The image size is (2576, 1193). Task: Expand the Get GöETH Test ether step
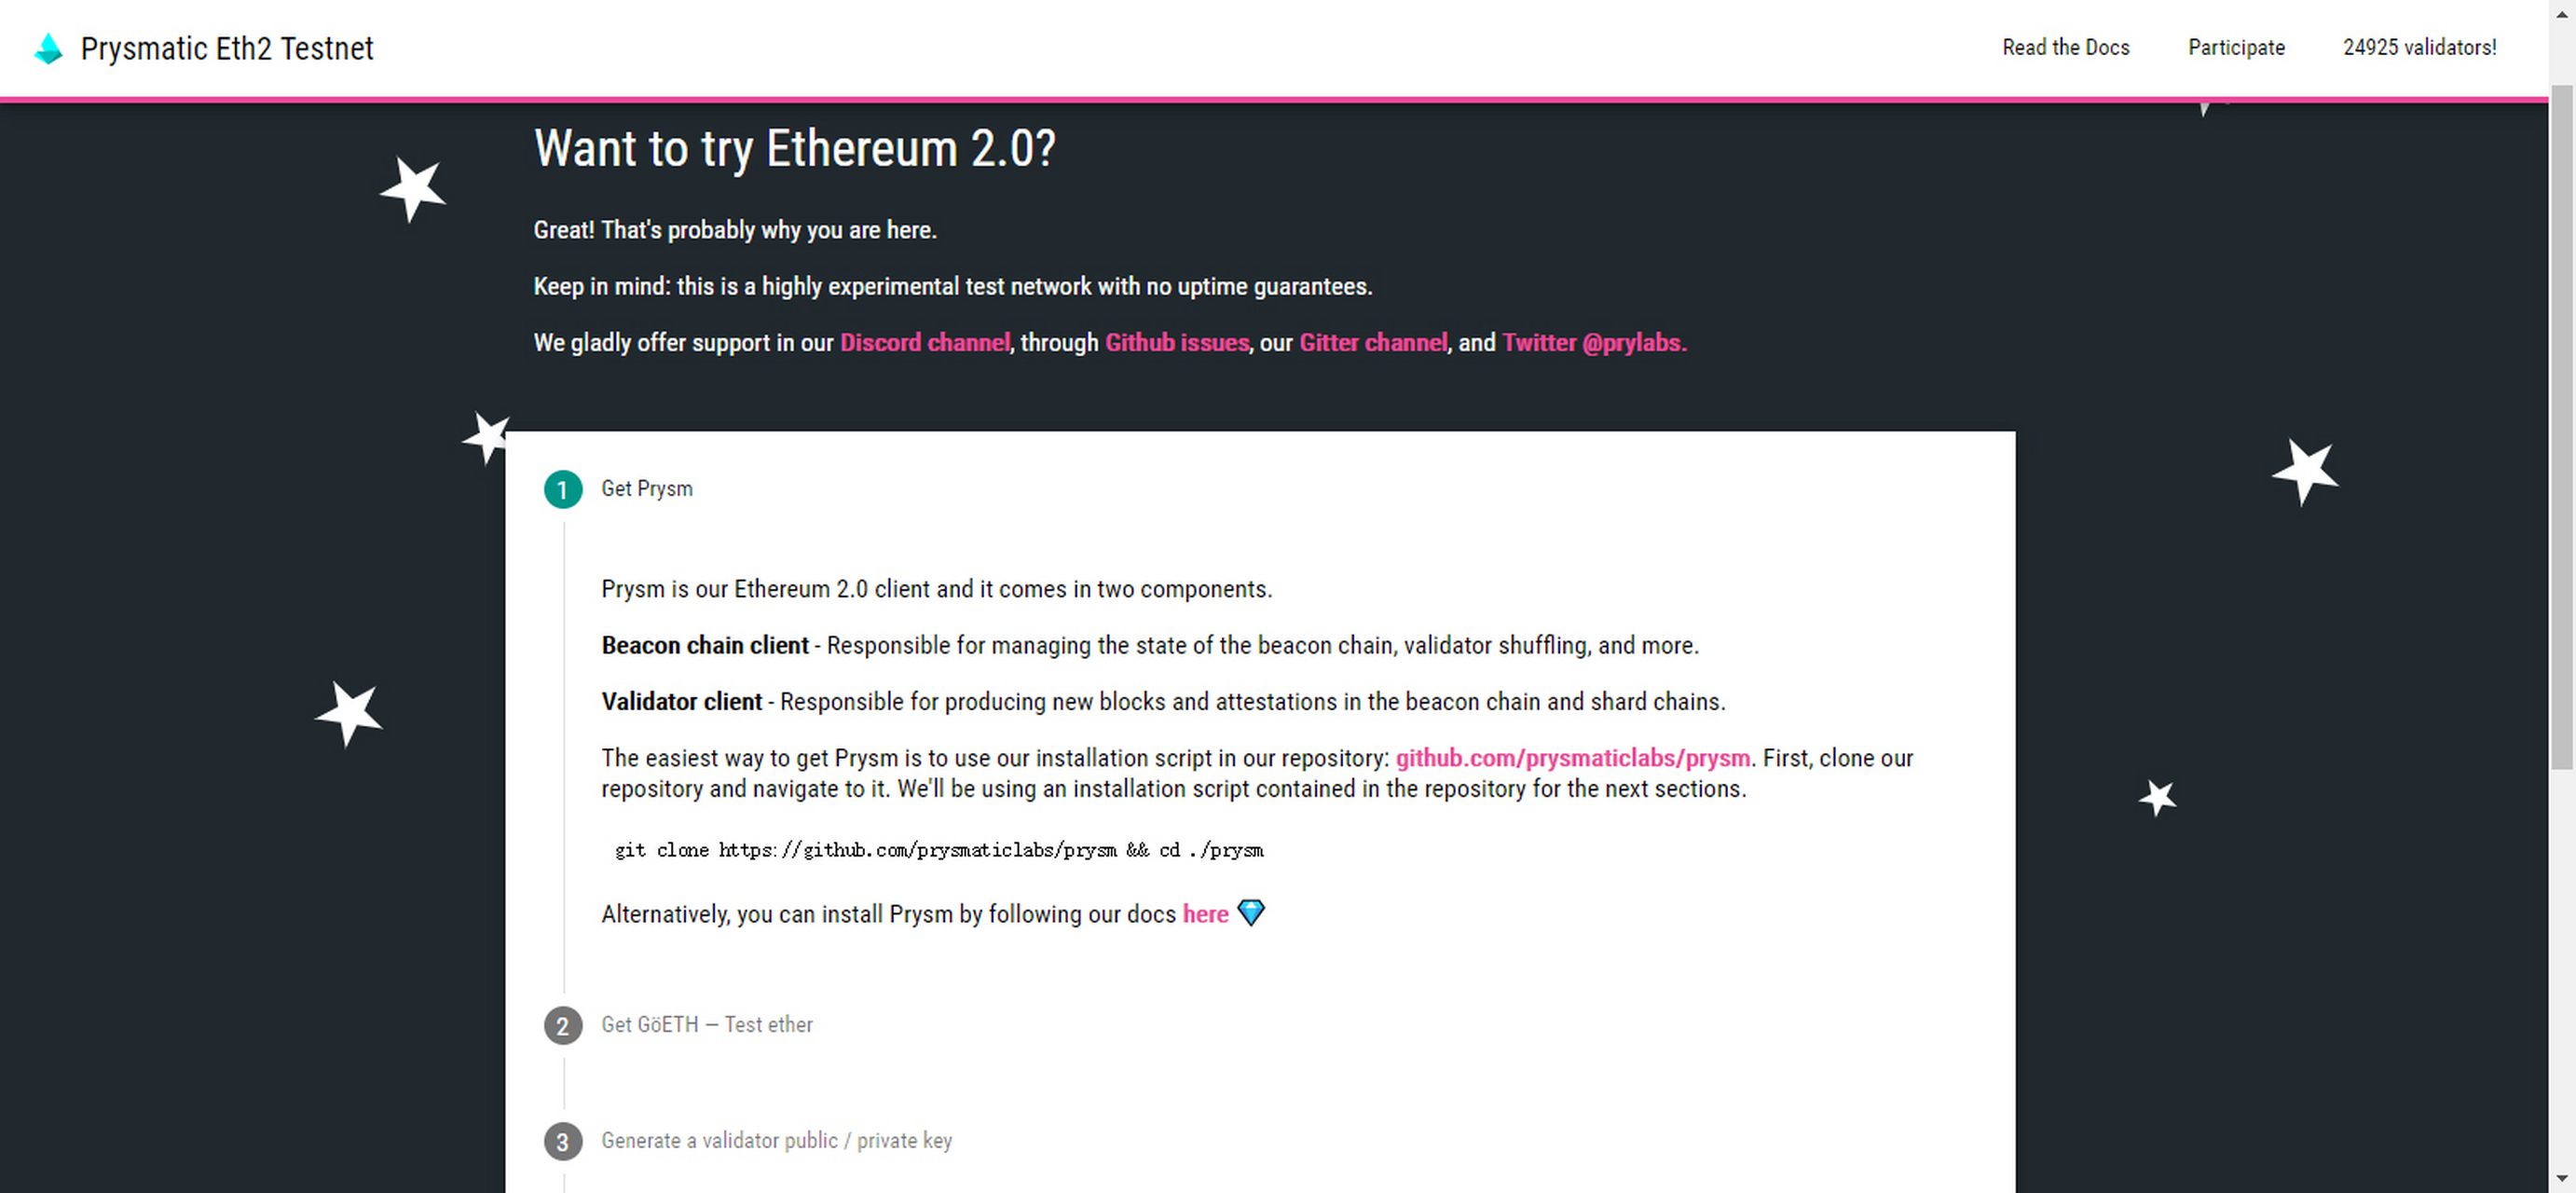[706, 1025]
